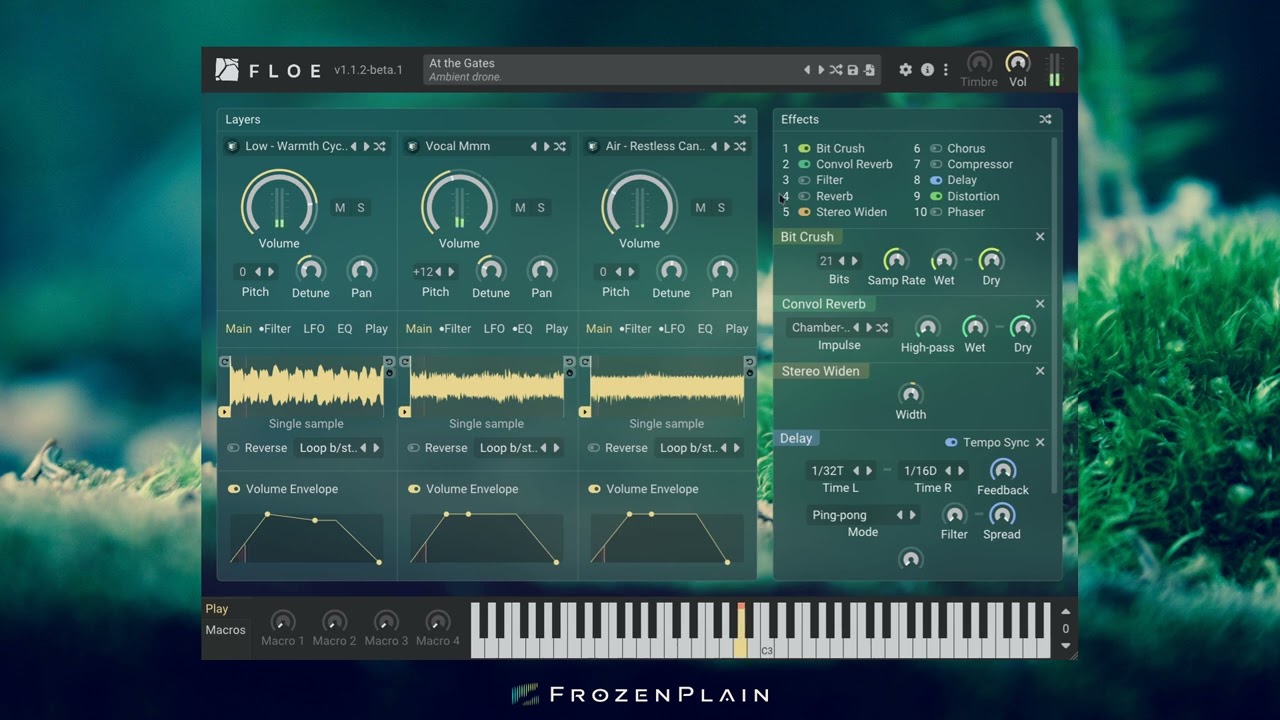Viewport: 1280px width, 720px height.
Task: Increase Vocal Mmm pitch with right arrow
Action: 451,272
